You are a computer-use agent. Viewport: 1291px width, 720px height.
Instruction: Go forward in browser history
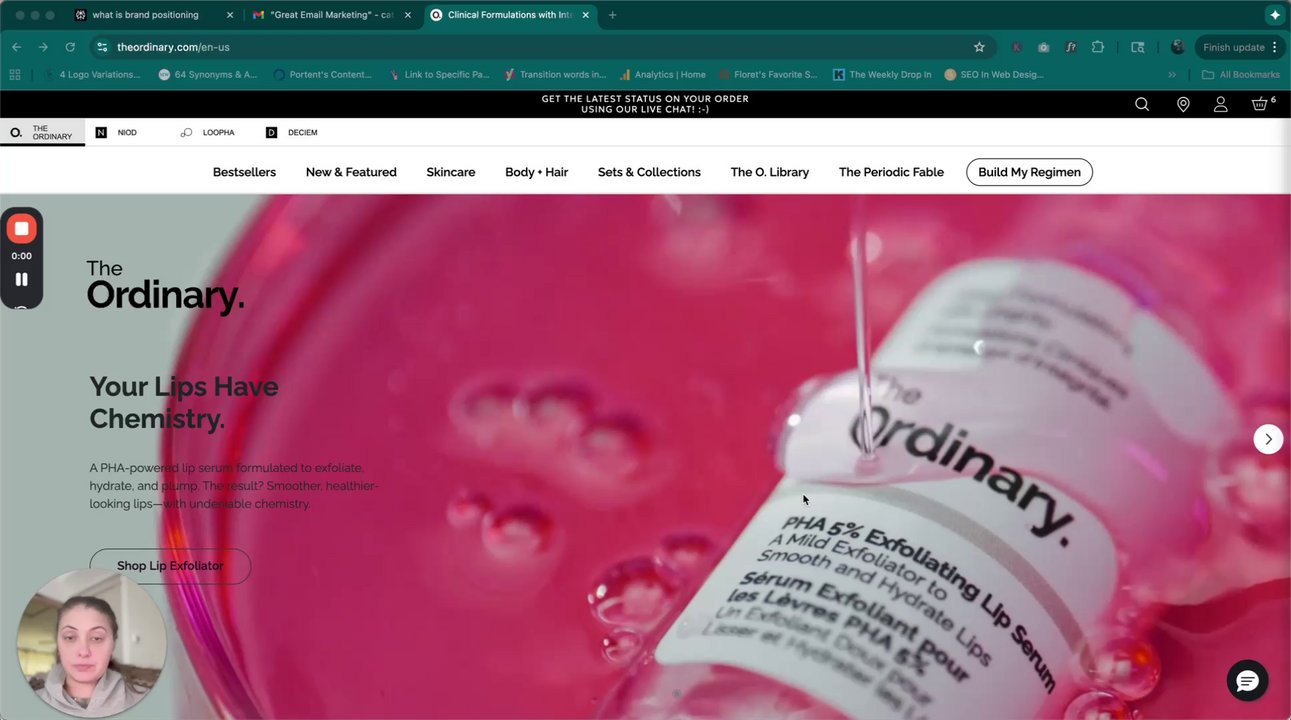43,47
